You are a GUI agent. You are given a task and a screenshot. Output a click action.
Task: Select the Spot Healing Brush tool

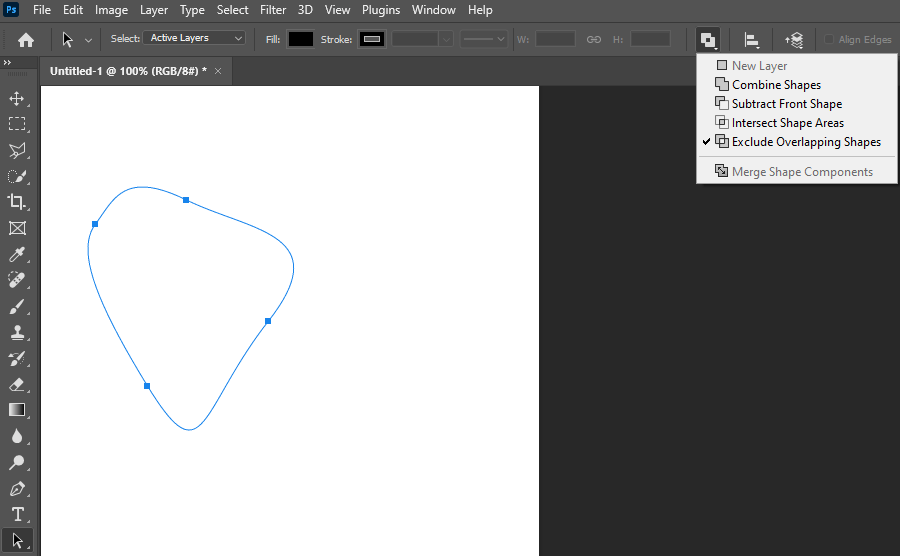(17, 280)
